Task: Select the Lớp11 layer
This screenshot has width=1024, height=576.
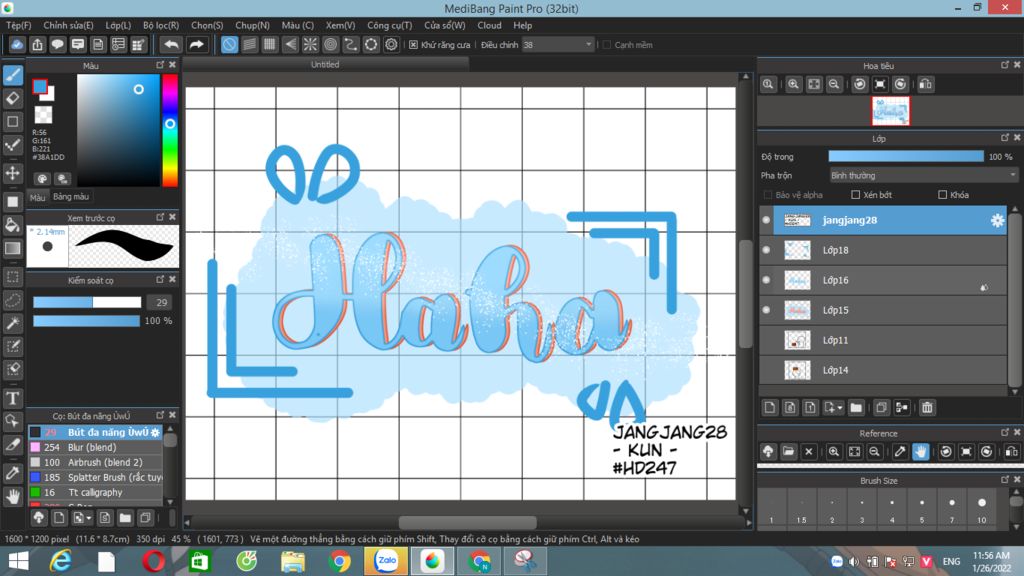Action: pyautogui.click(x=883, y=340)
